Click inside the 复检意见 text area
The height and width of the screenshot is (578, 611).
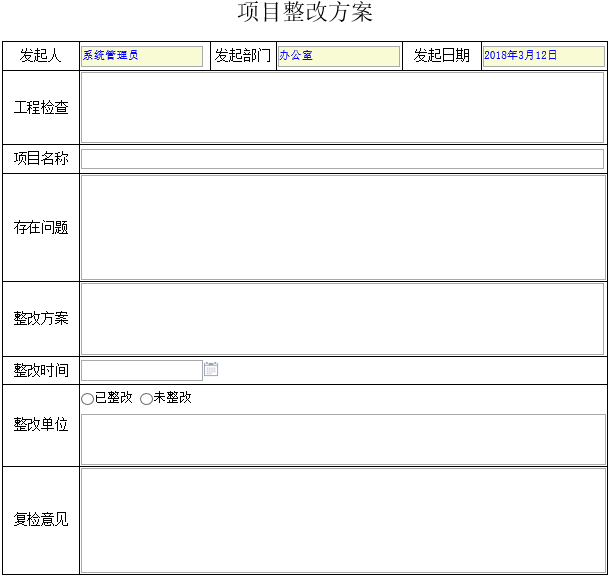click(342, 520)
